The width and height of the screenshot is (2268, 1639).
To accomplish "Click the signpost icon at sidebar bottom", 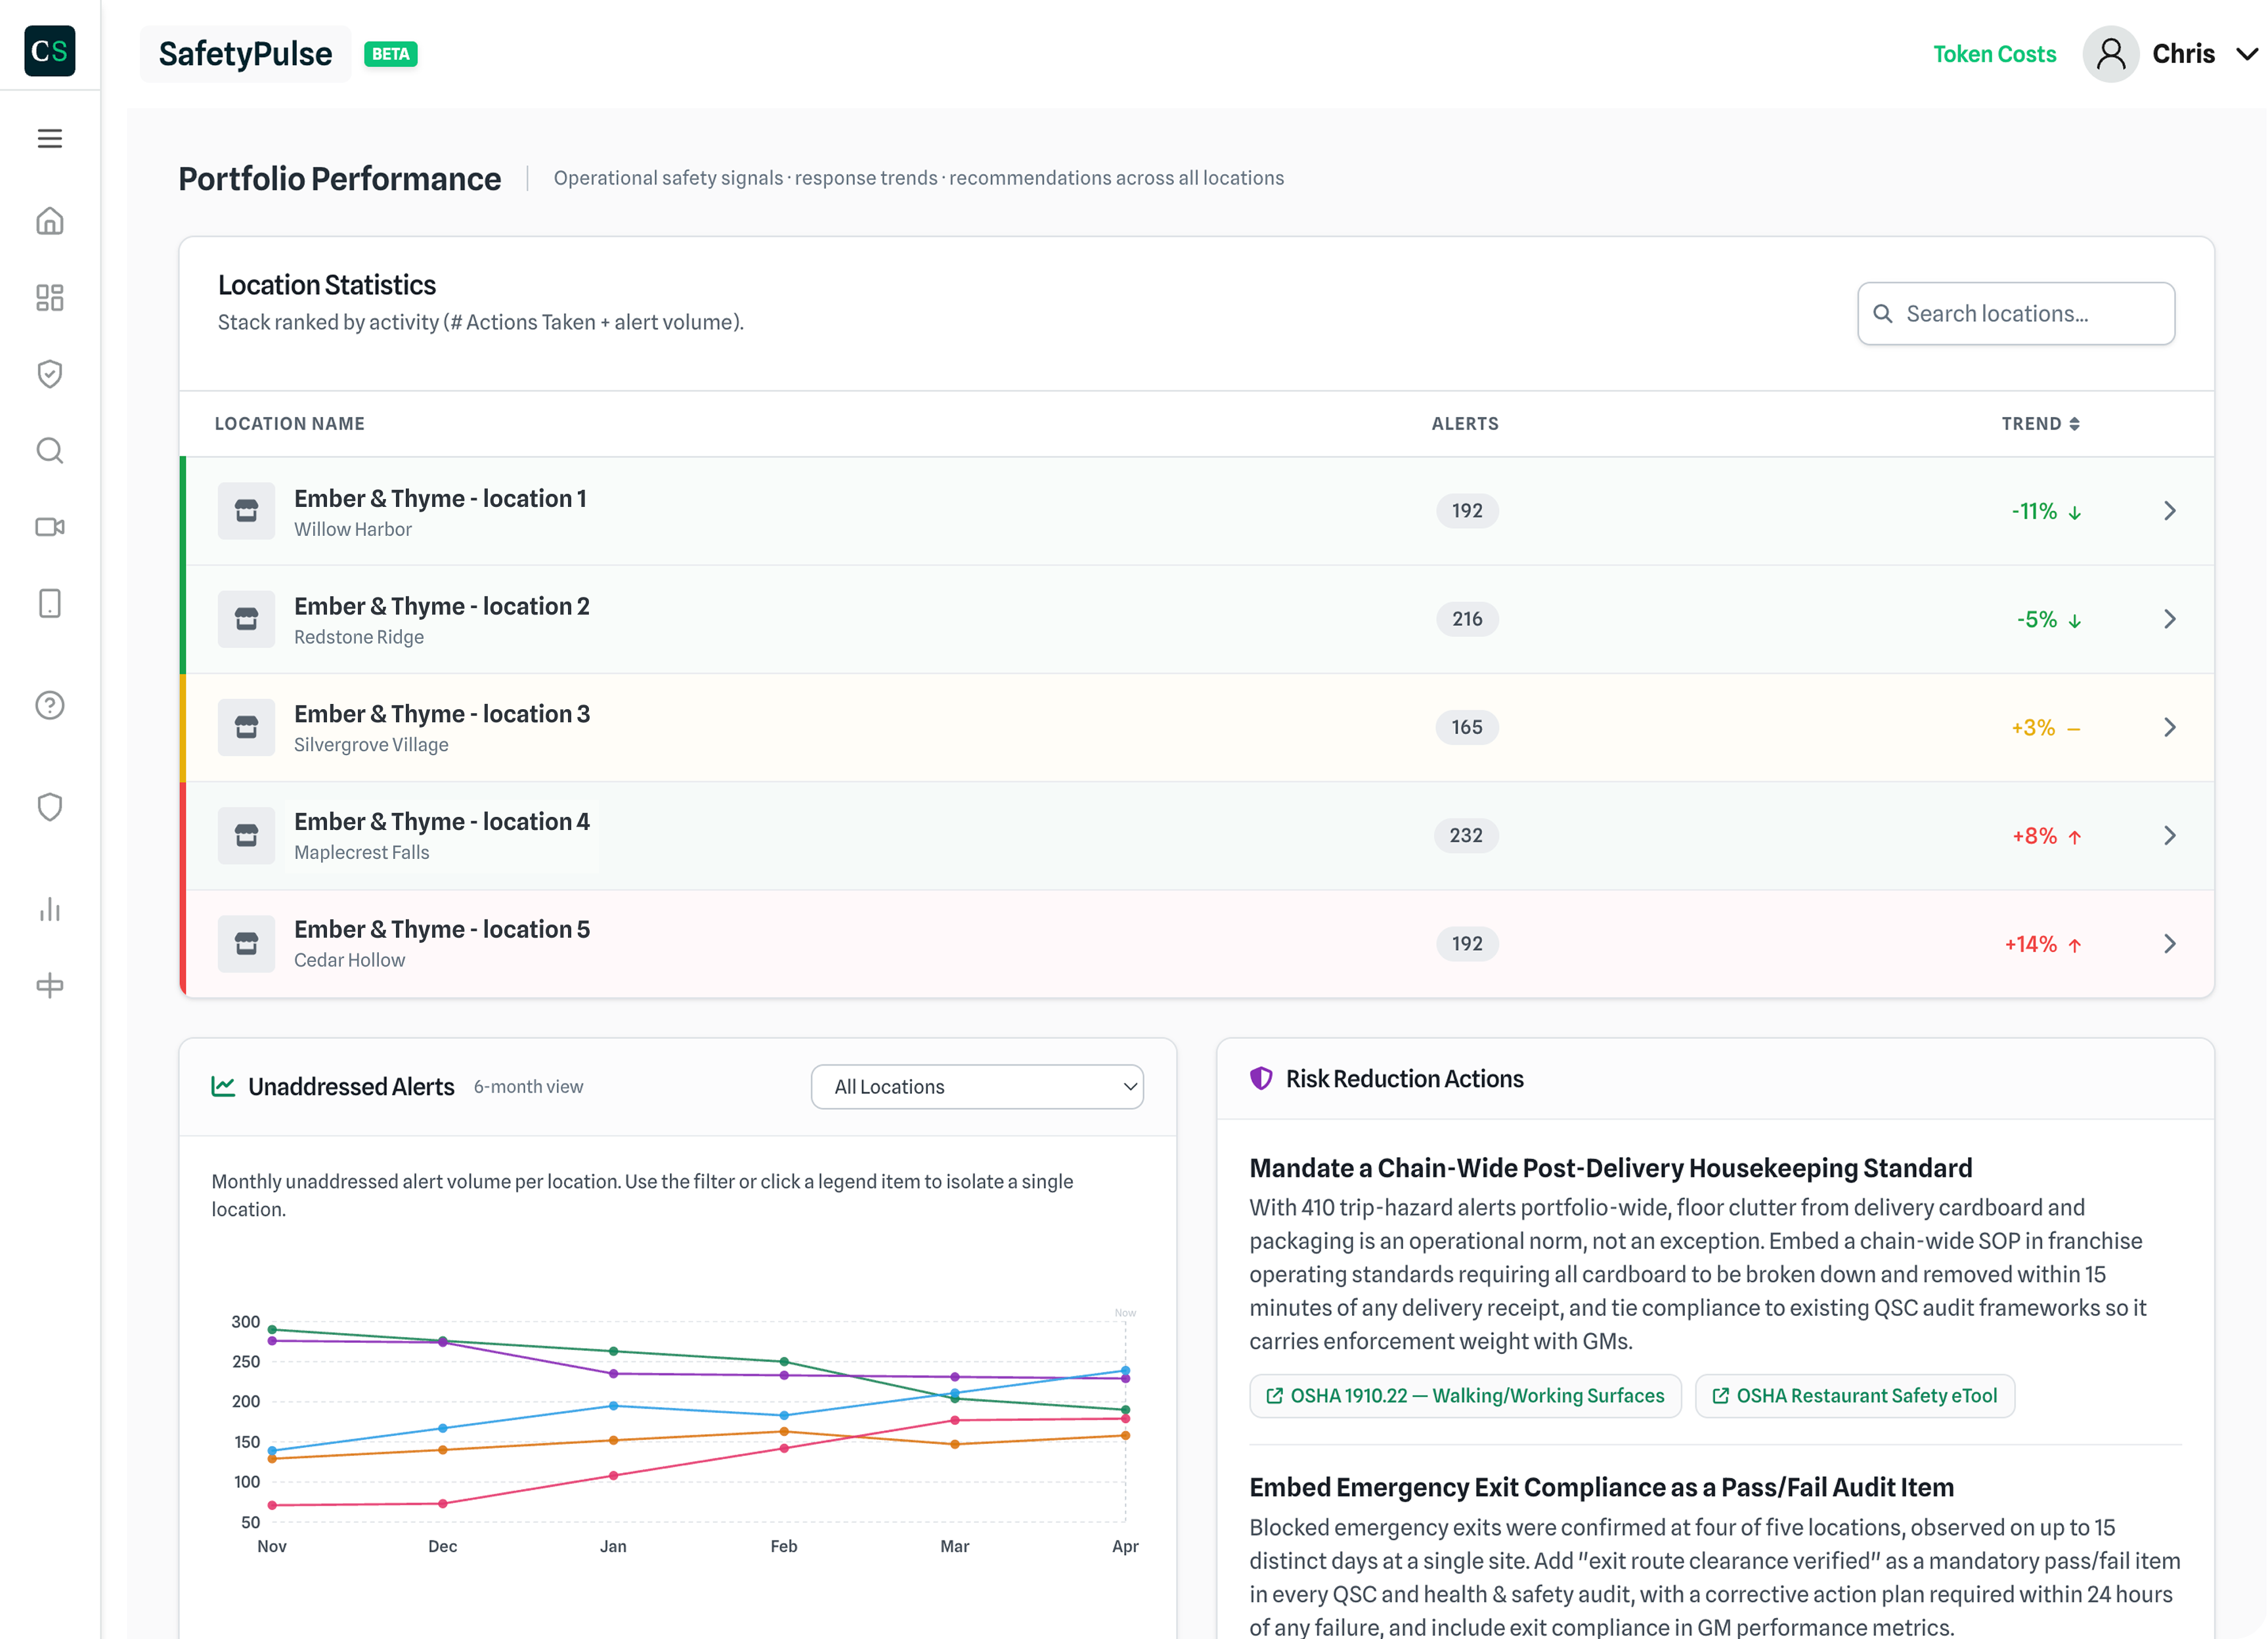I will (50, 986).
